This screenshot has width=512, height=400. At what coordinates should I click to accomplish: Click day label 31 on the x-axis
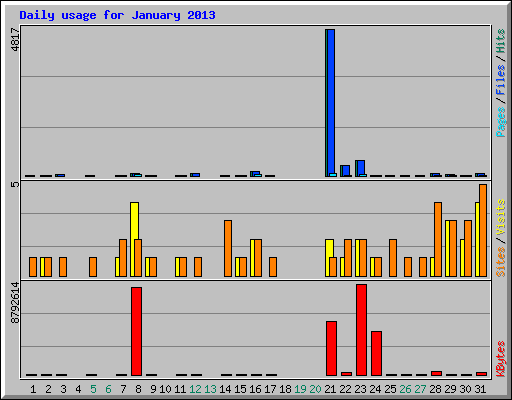point(480,389)
